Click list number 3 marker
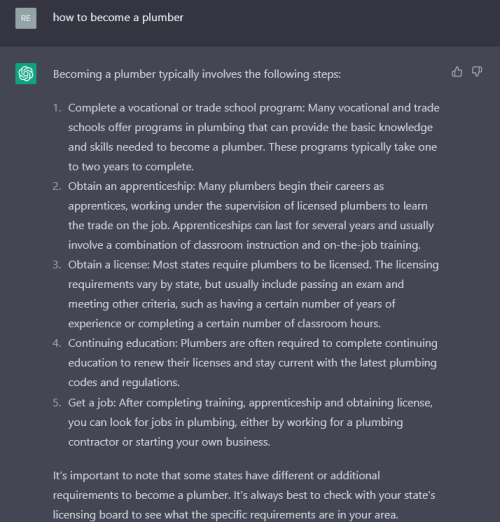The image size is (500, 522). tap(57, 265)
